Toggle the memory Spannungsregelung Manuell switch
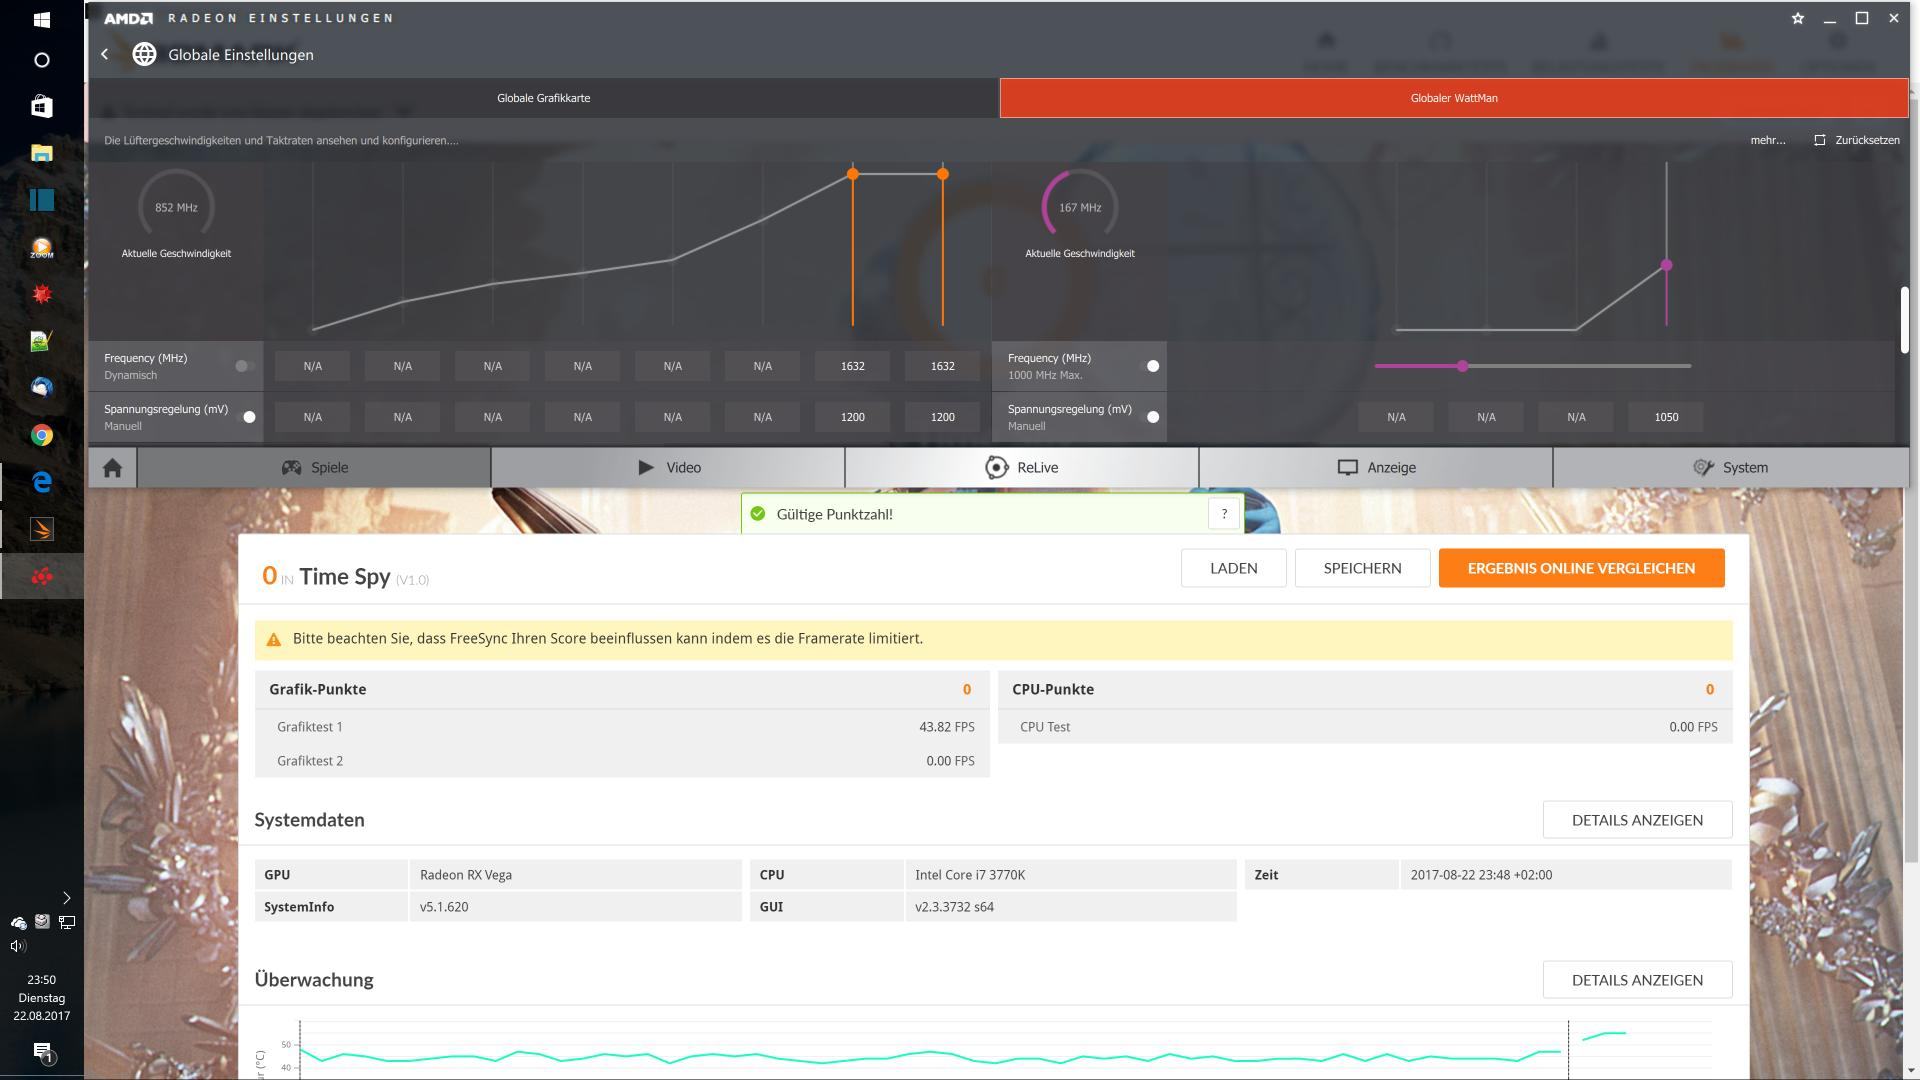The image size is (1920, 1080). coord(1149,417)
